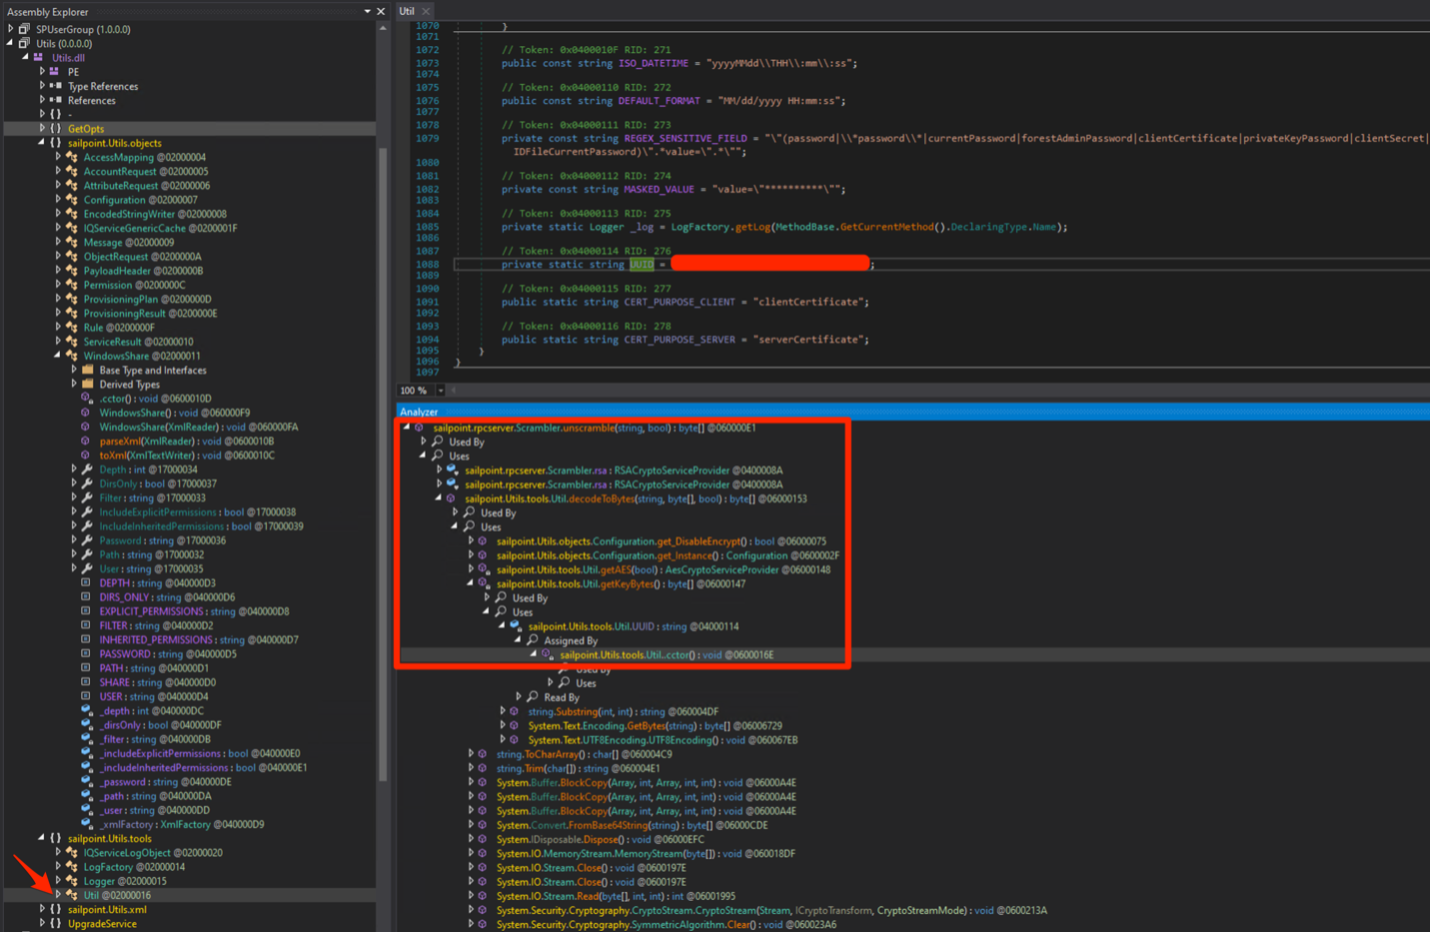Click the Assembly Explorer vertical scrollbar
This screenshot has width=1430, height=935.
tap(383, 465)
